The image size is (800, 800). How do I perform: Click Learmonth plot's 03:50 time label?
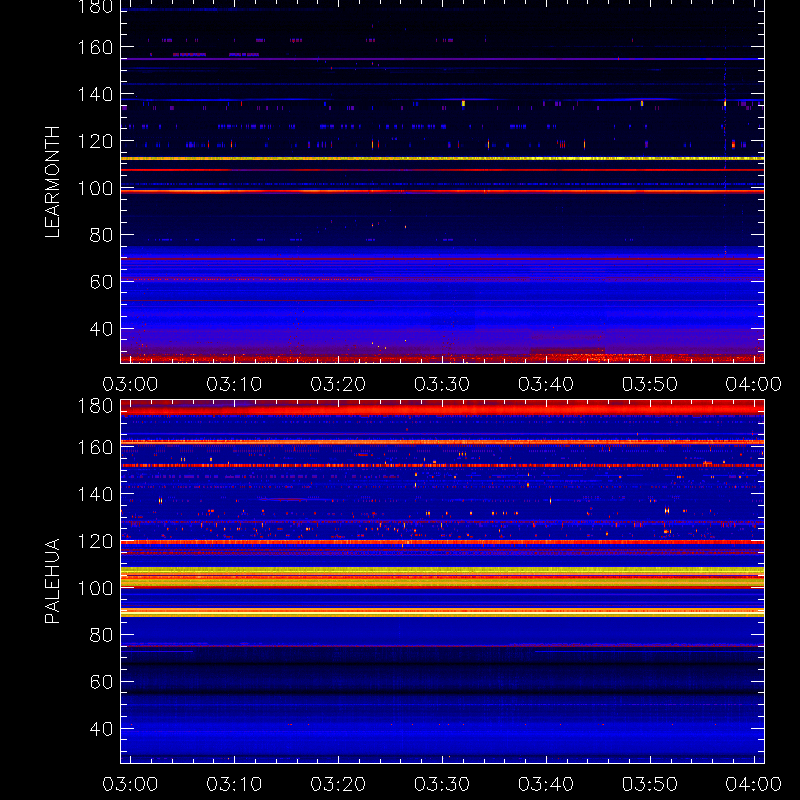649,384
